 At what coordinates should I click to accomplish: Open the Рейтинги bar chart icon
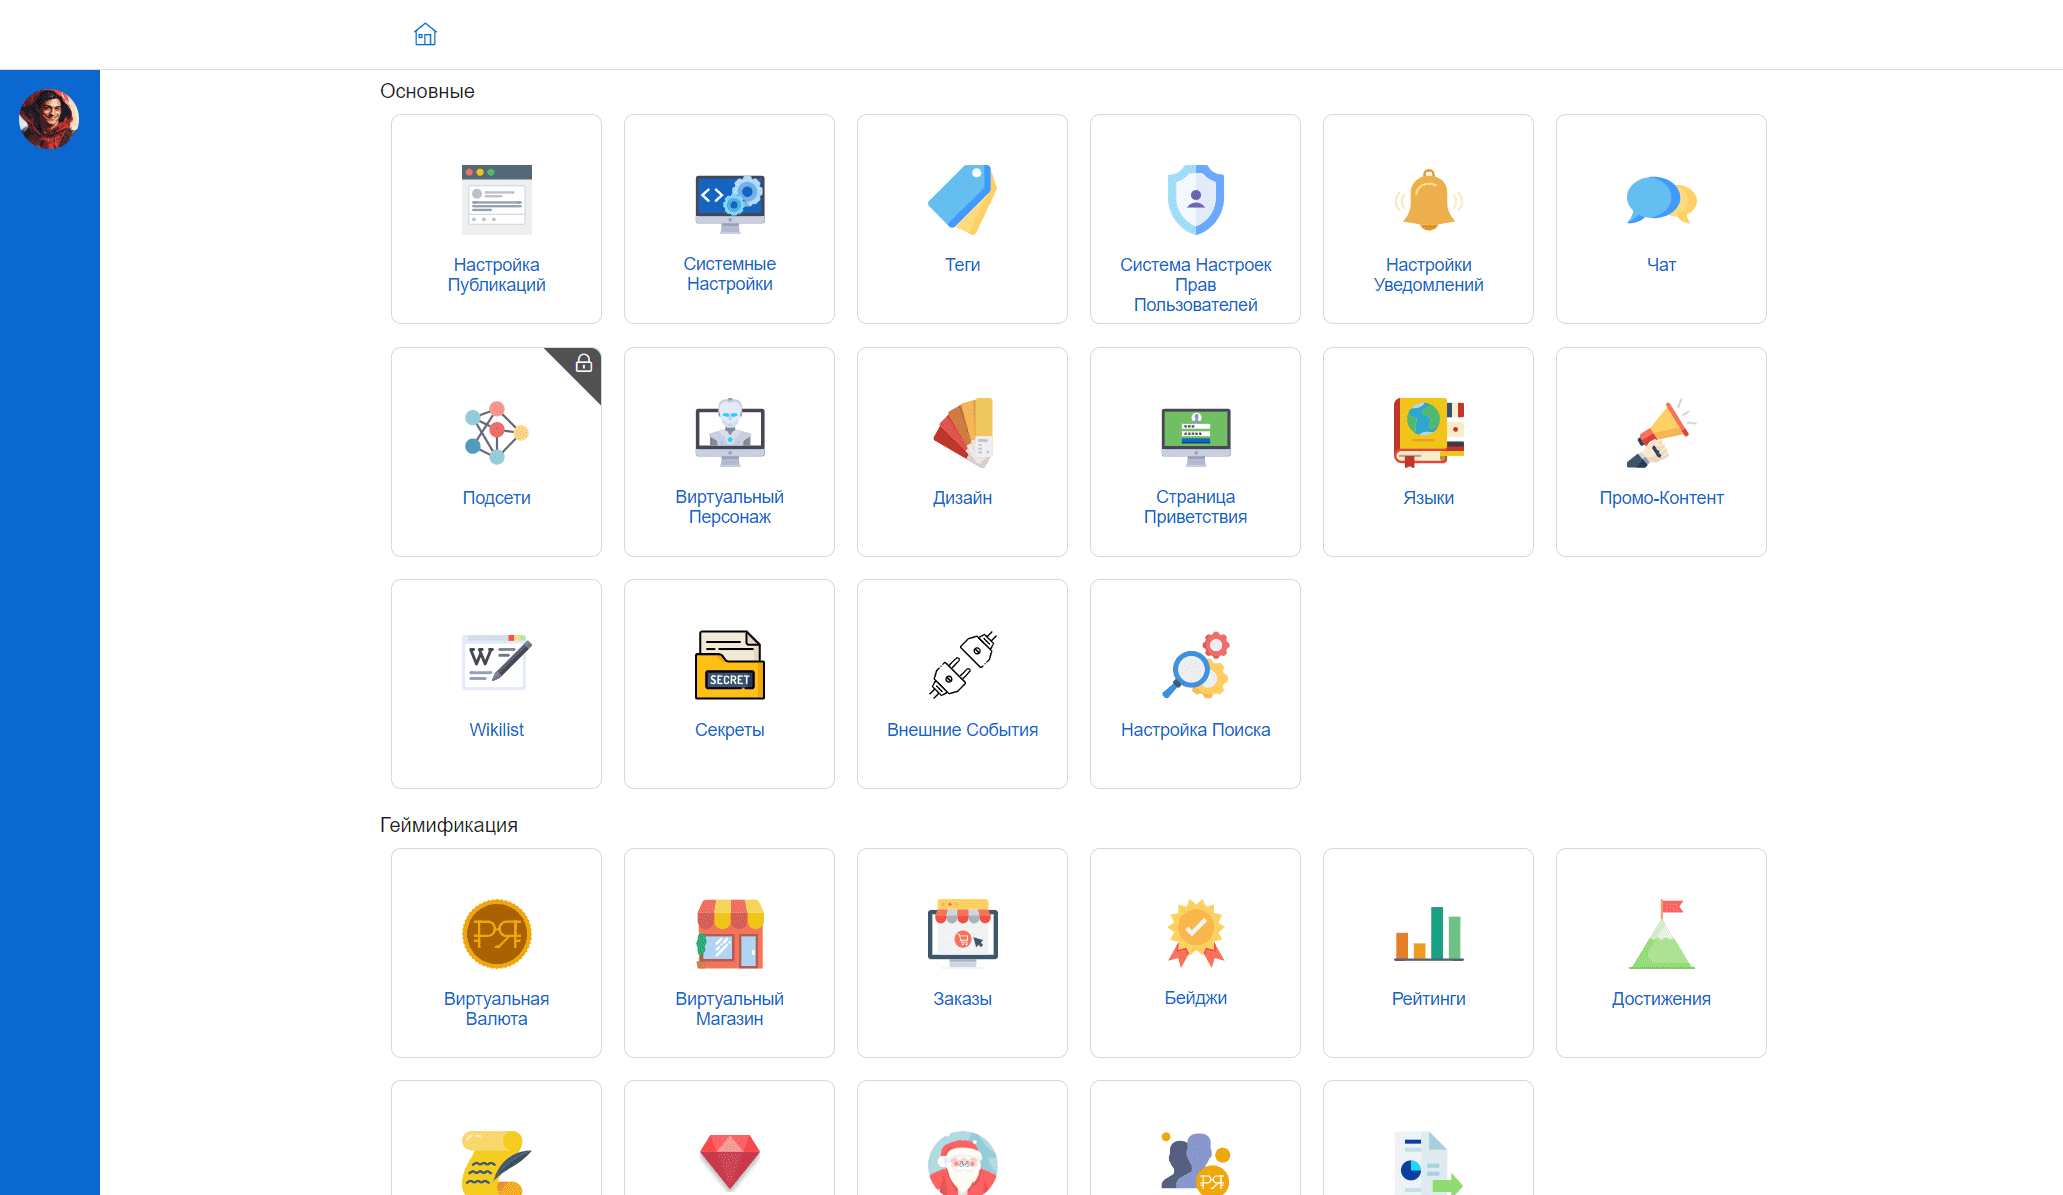point(1428,934)
